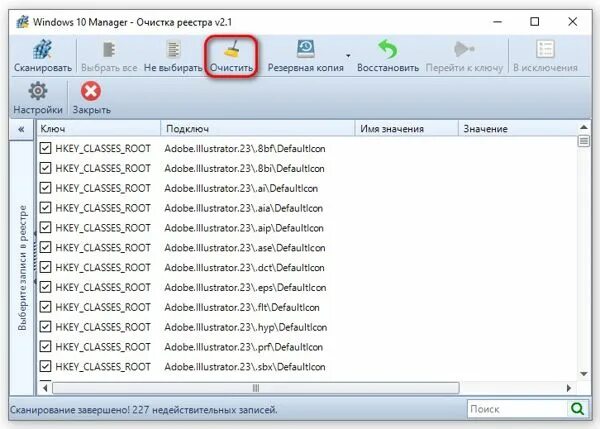Expand the Резервная копия dropdown arrow
600x429 pixels.
click(348, 56)
